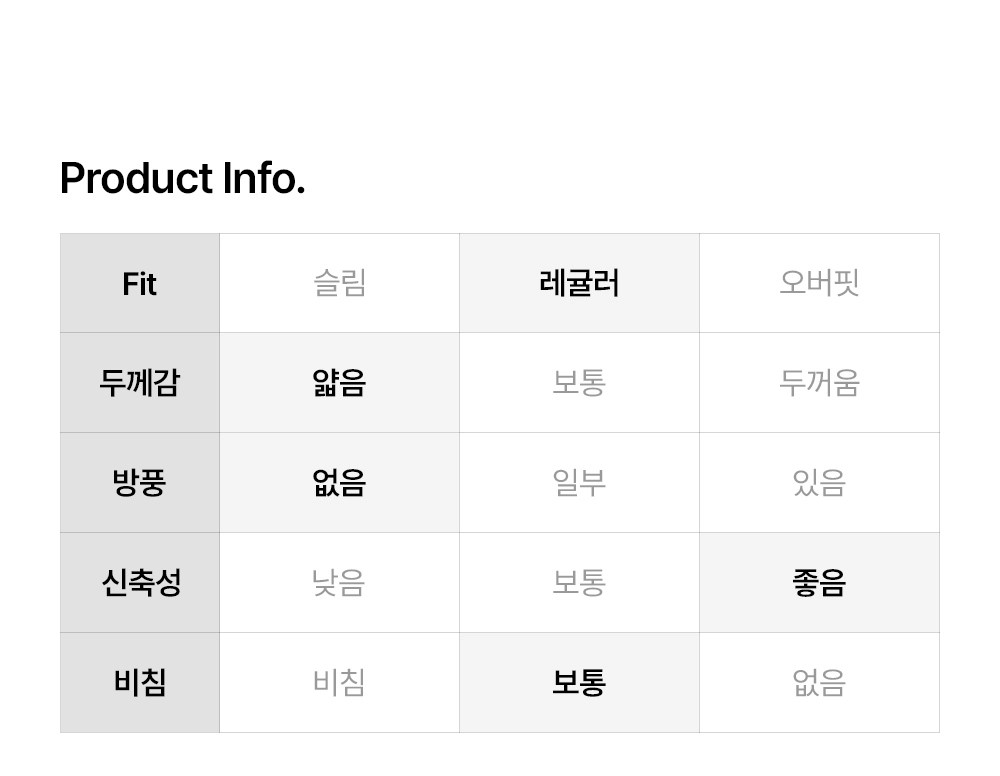Select highlighted 보통 in the 비침 row
Screen dimensions: 1000x776
(x=579, y=683)
